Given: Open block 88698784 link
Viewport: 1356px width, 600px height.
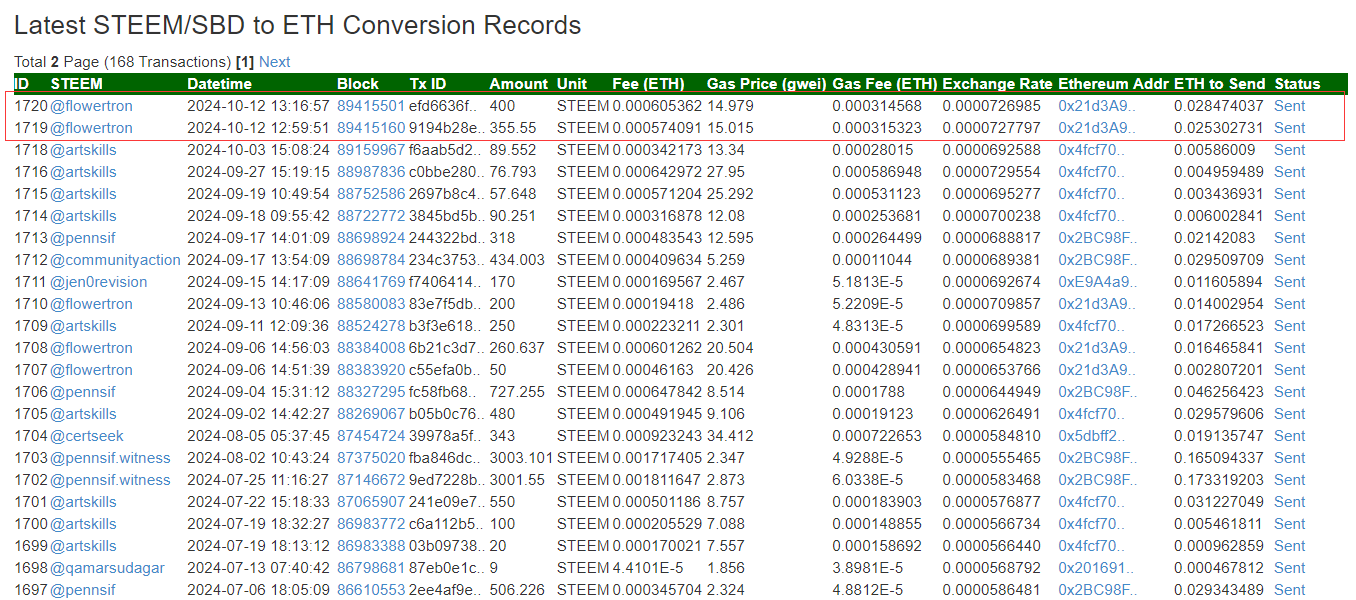Looking at the screenshot, I should [371, 260].
